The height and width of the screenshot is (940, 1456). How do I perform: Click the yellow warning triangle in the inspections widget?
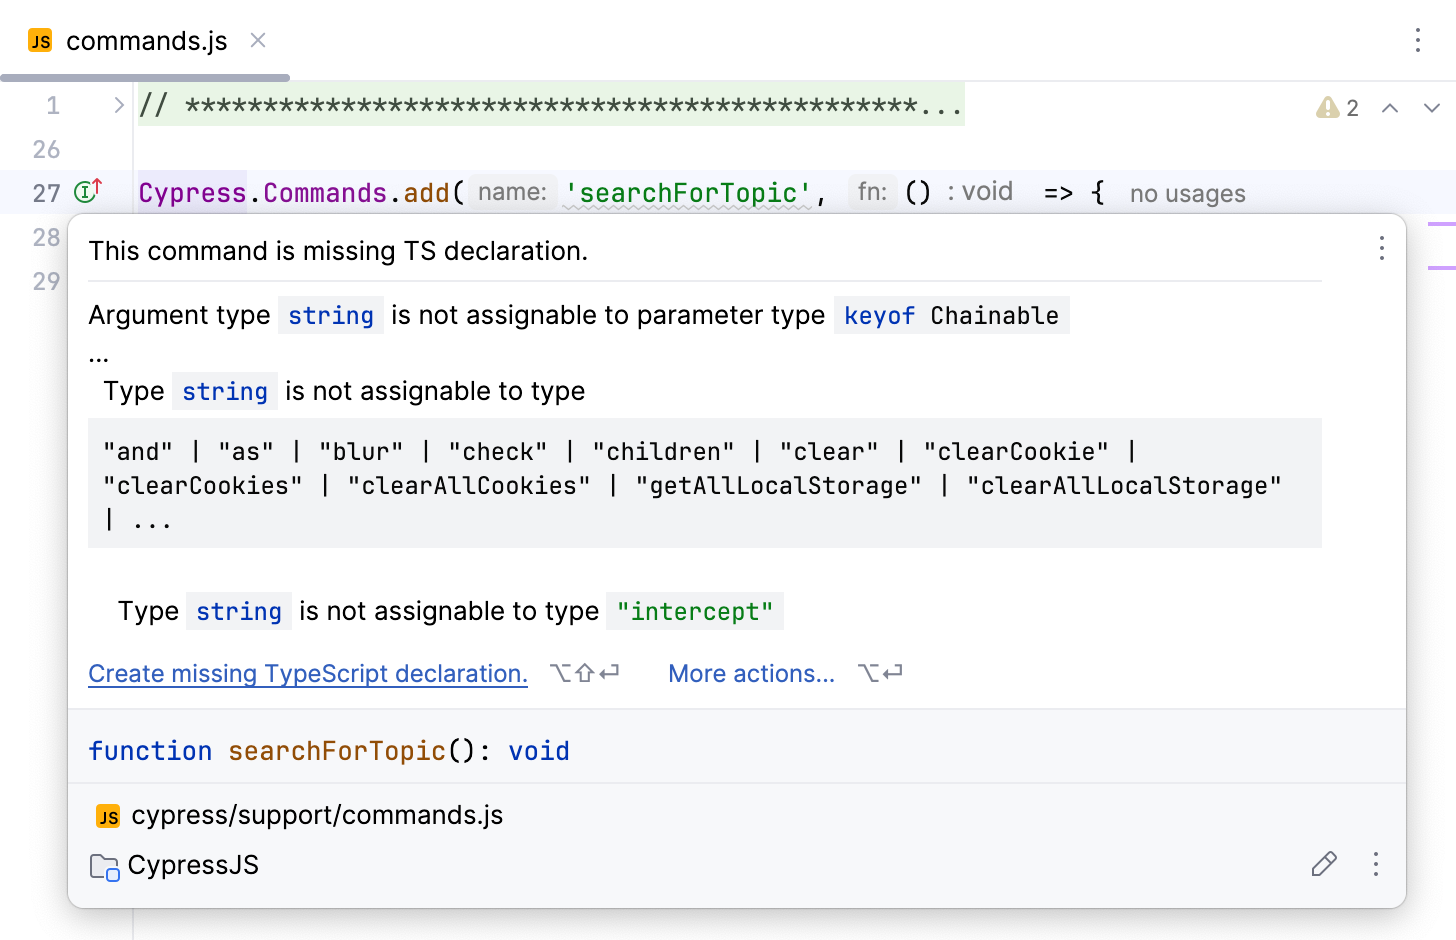pyautogui.click(x=1326, y=107)
